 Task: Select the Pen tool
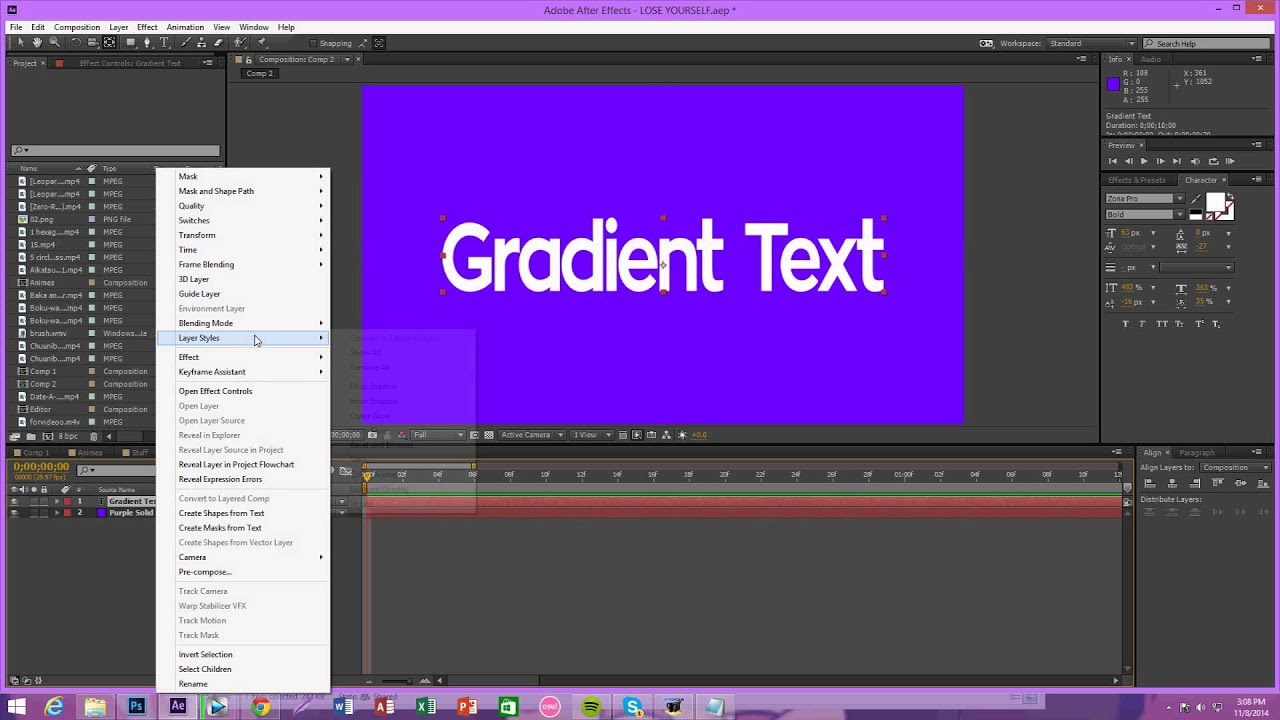[x=148, y=42]
